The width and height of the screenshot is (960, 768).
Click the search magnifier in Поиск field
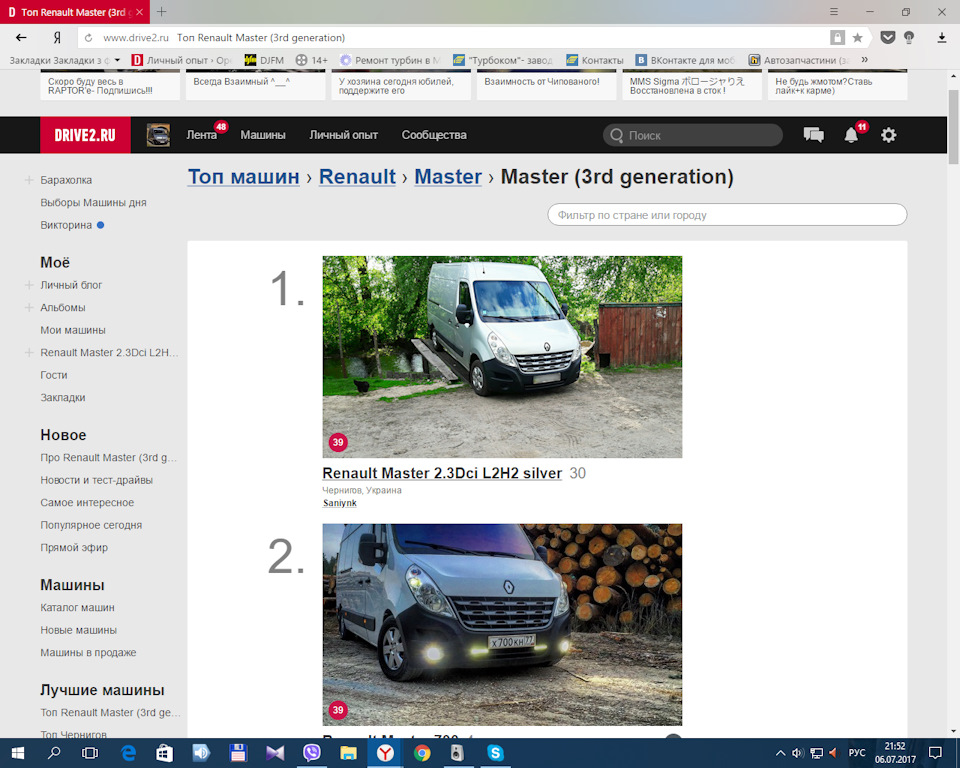617,135
